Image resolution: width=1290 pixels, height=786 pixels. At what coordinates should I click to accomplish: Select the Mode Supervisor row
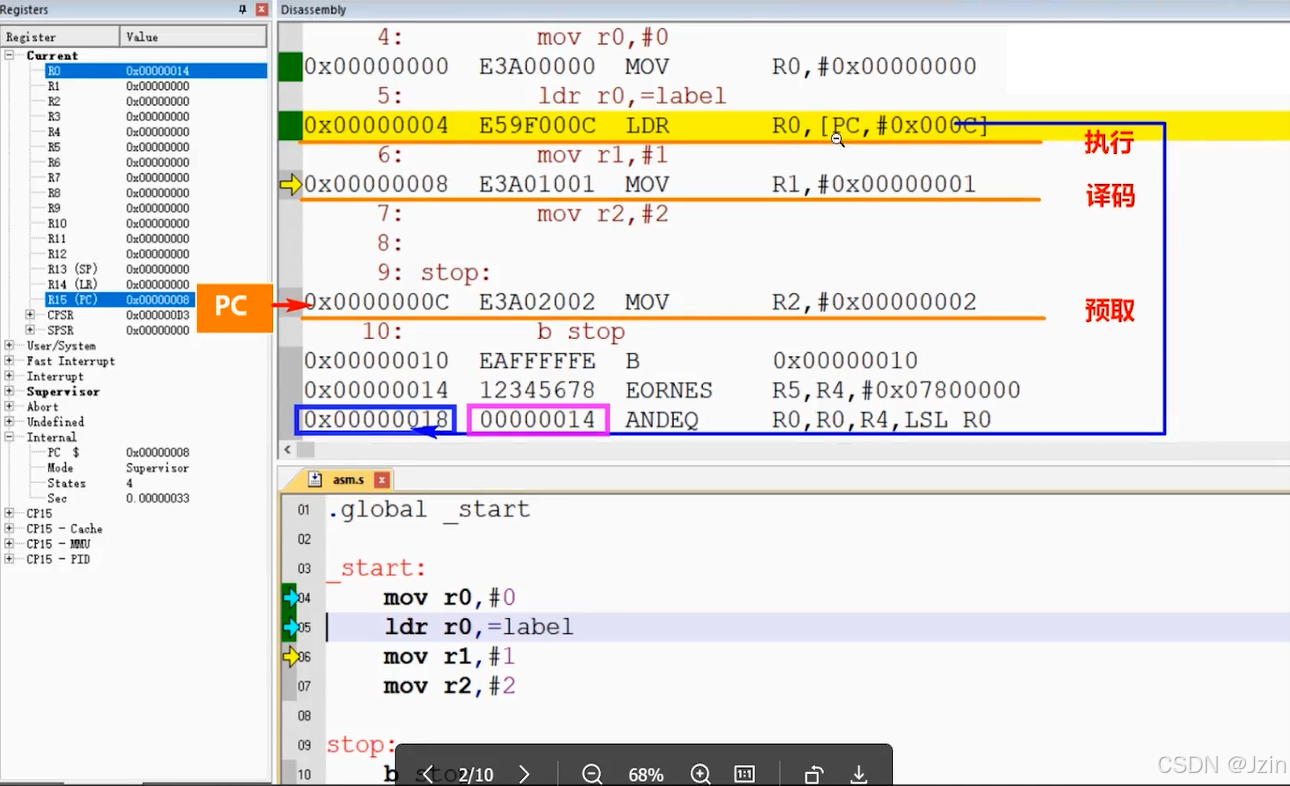click(x=156, y=468)
